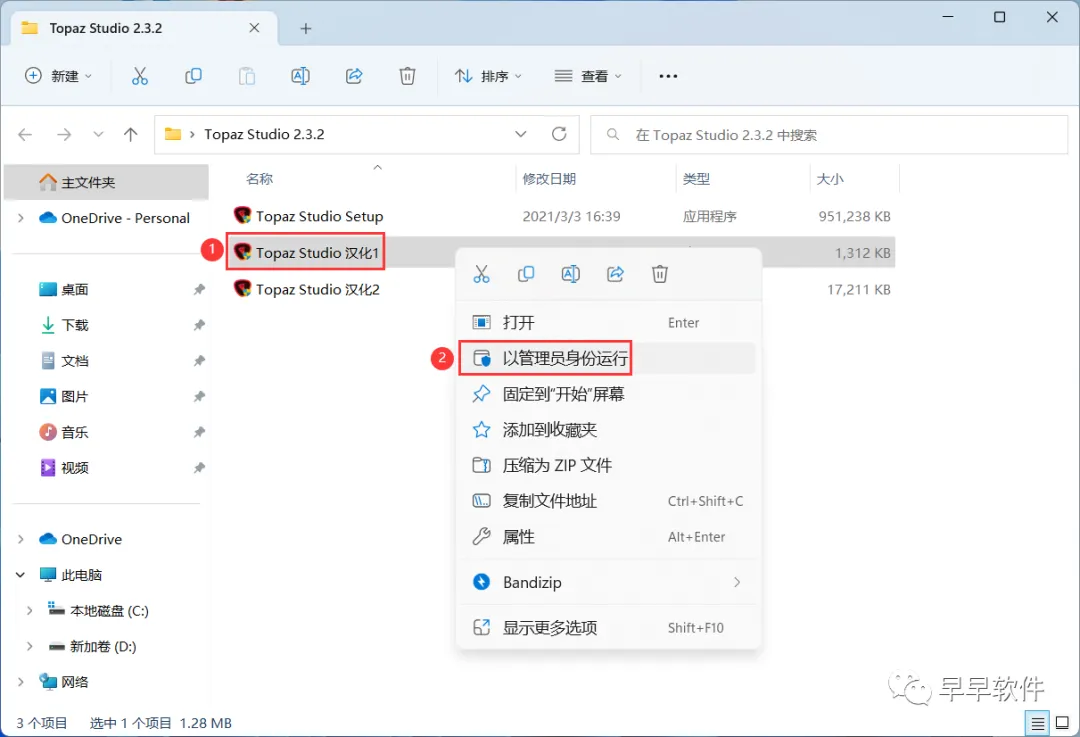The width and height of the screenshot is (1080, 737).
Task: Click the Cut icon in the top toolbar
Action: [x=140, y=76]
